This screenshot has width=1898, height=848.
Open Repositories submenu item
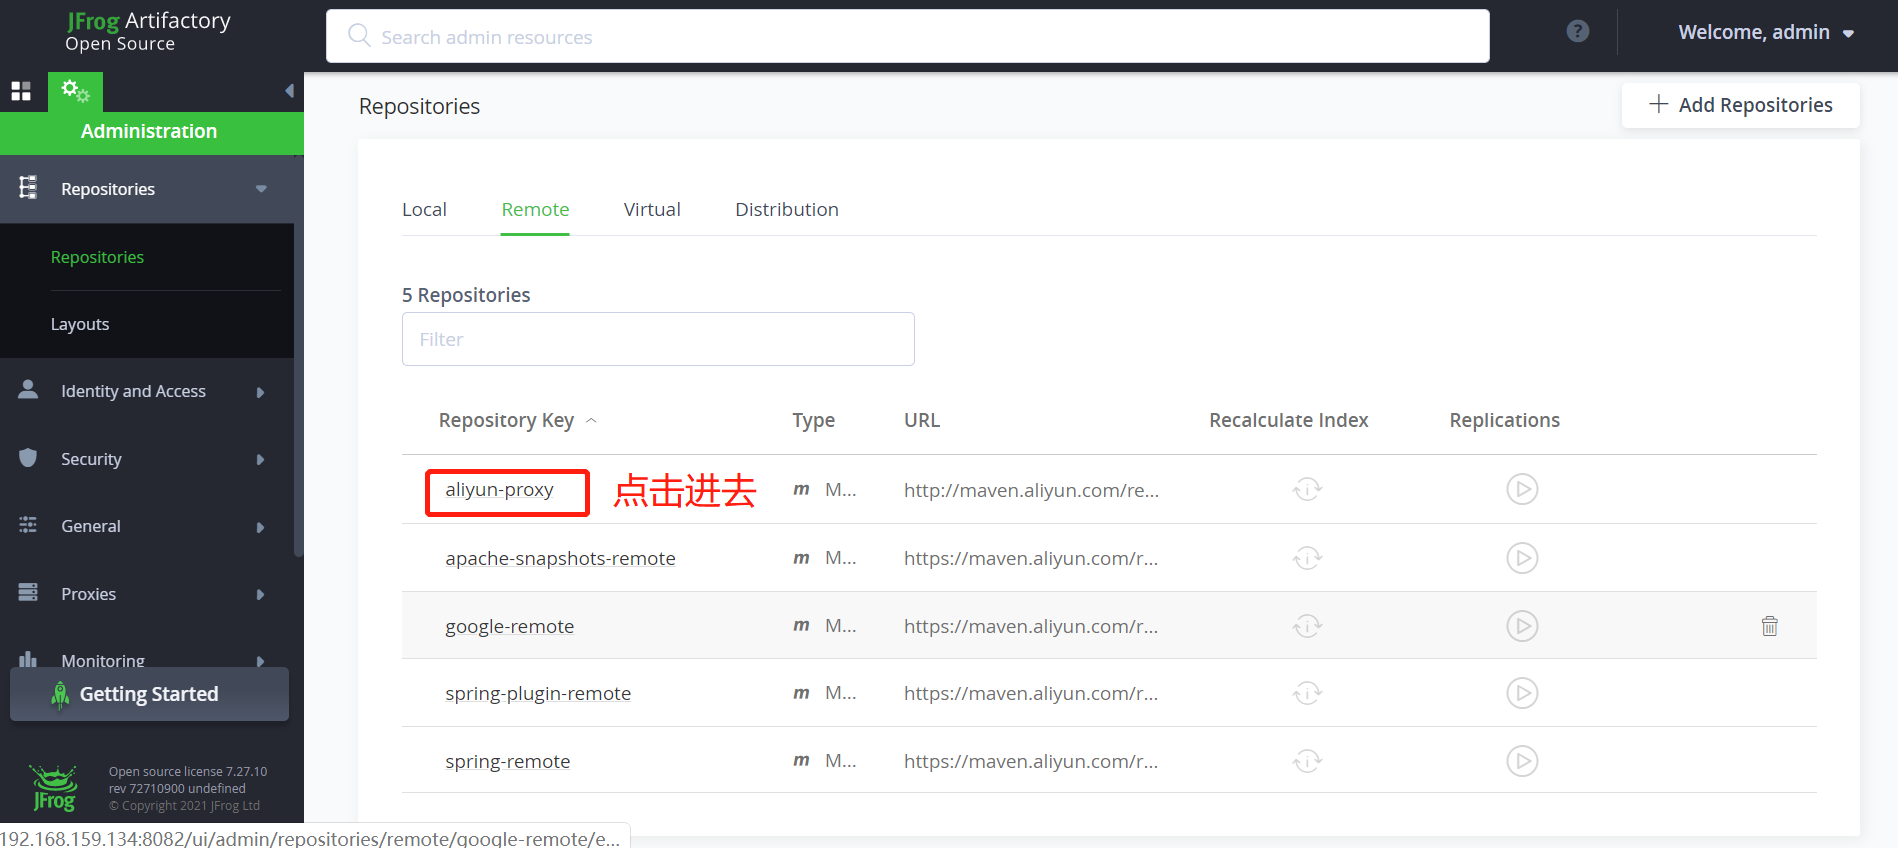click(97, 257)
